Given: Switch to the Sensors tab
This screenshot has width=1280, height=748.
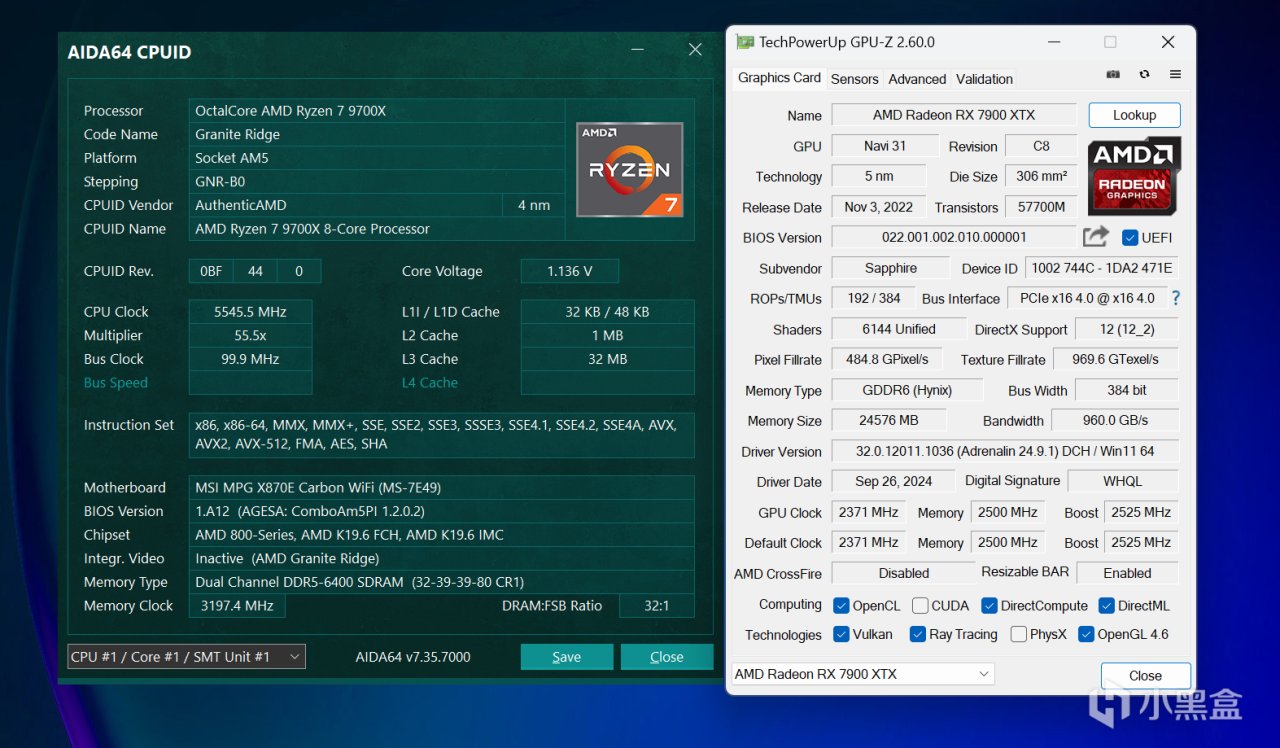Looking at the screenshot, I should 854,79.
